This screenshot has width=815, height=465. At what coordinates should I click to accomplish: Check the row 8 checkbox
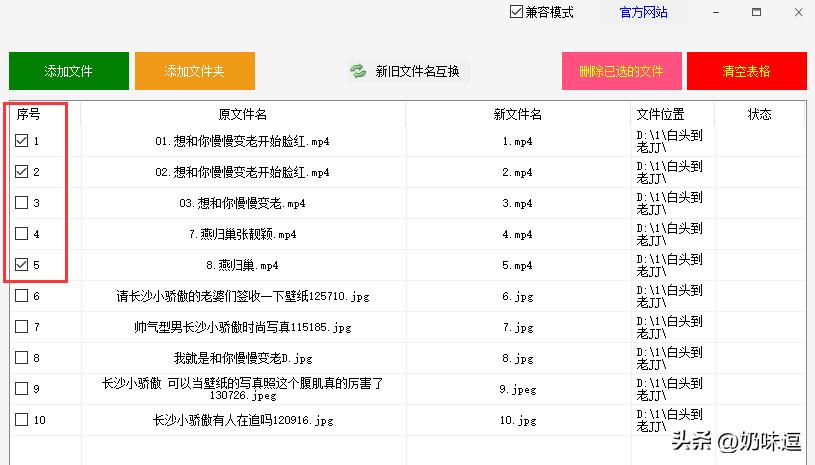21,357
